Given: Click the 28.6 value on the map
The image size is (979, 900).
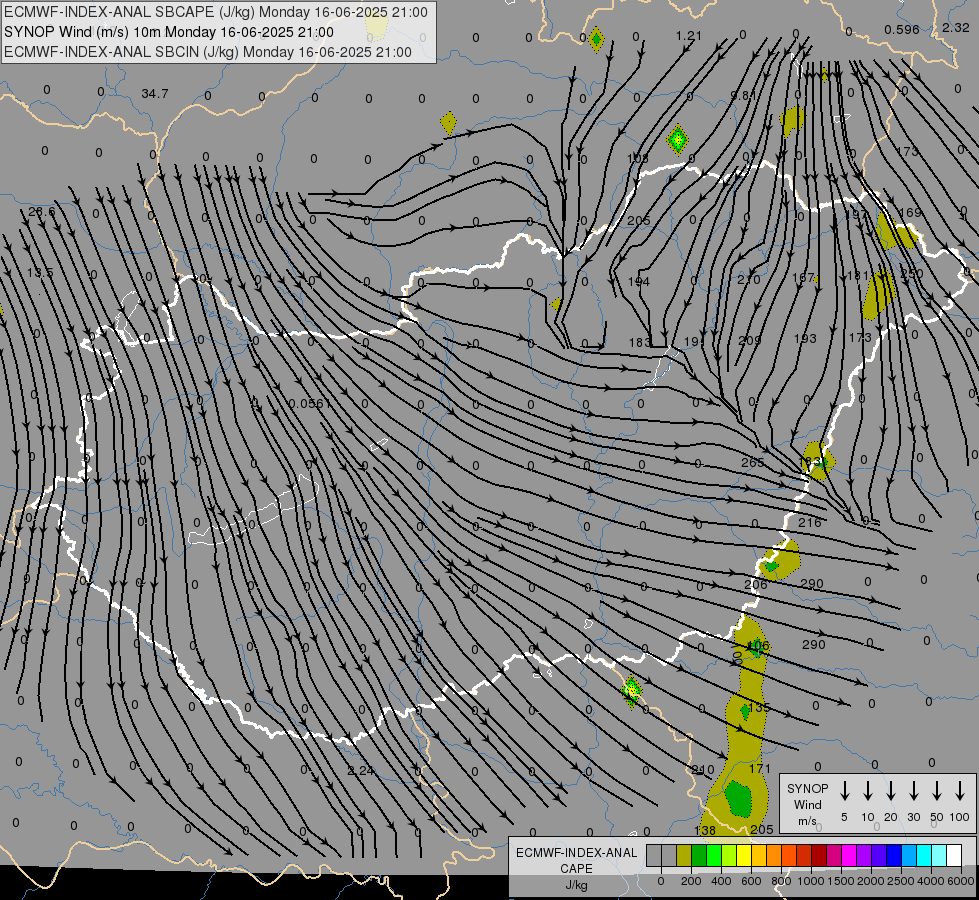Looking at the screenshot, I should tap(41, 212).
